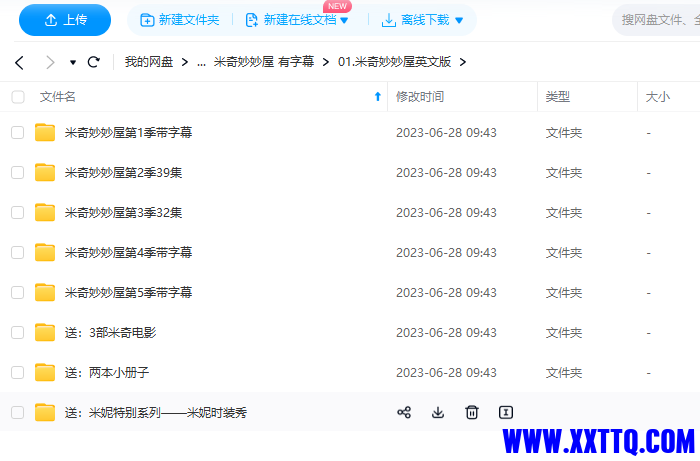Open folder name 米奇妙妙屋第1季带字幕

click(129, 133)
